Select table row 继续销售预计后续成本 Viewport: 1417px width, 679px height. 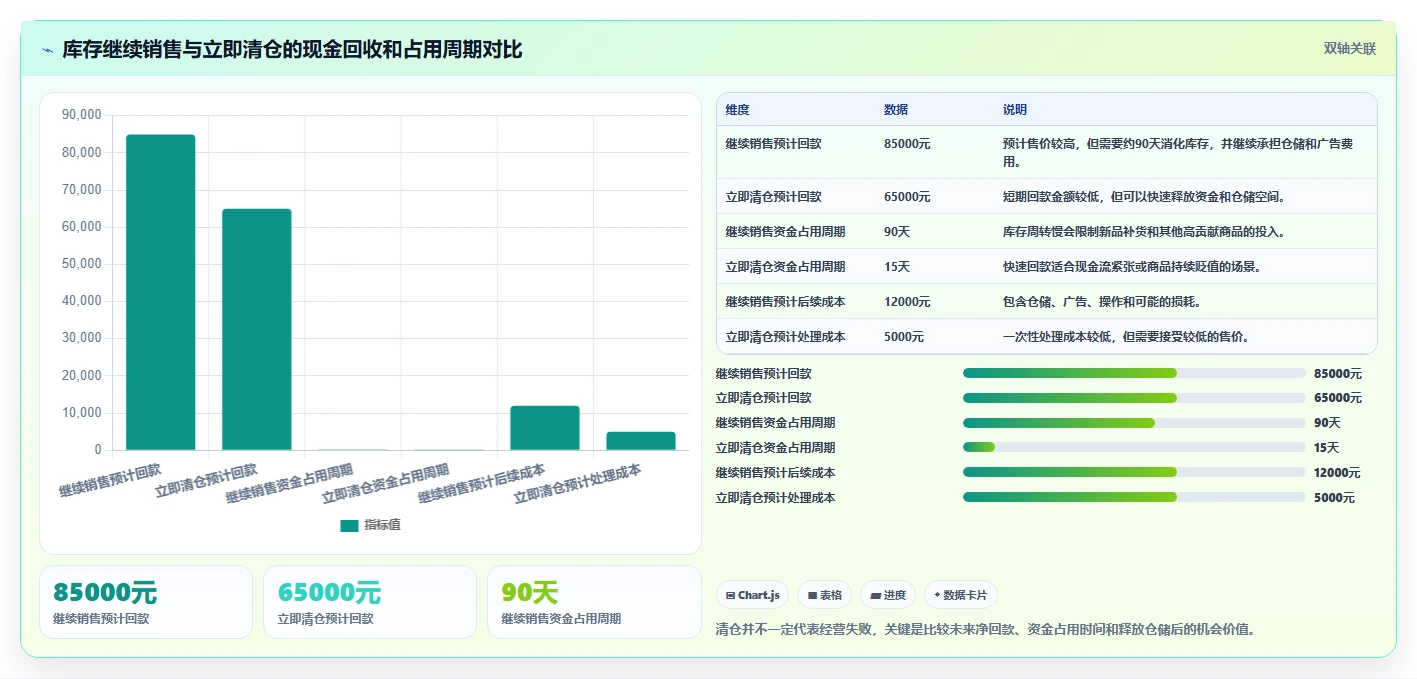pyautogui.click(x=1047, y=301)
